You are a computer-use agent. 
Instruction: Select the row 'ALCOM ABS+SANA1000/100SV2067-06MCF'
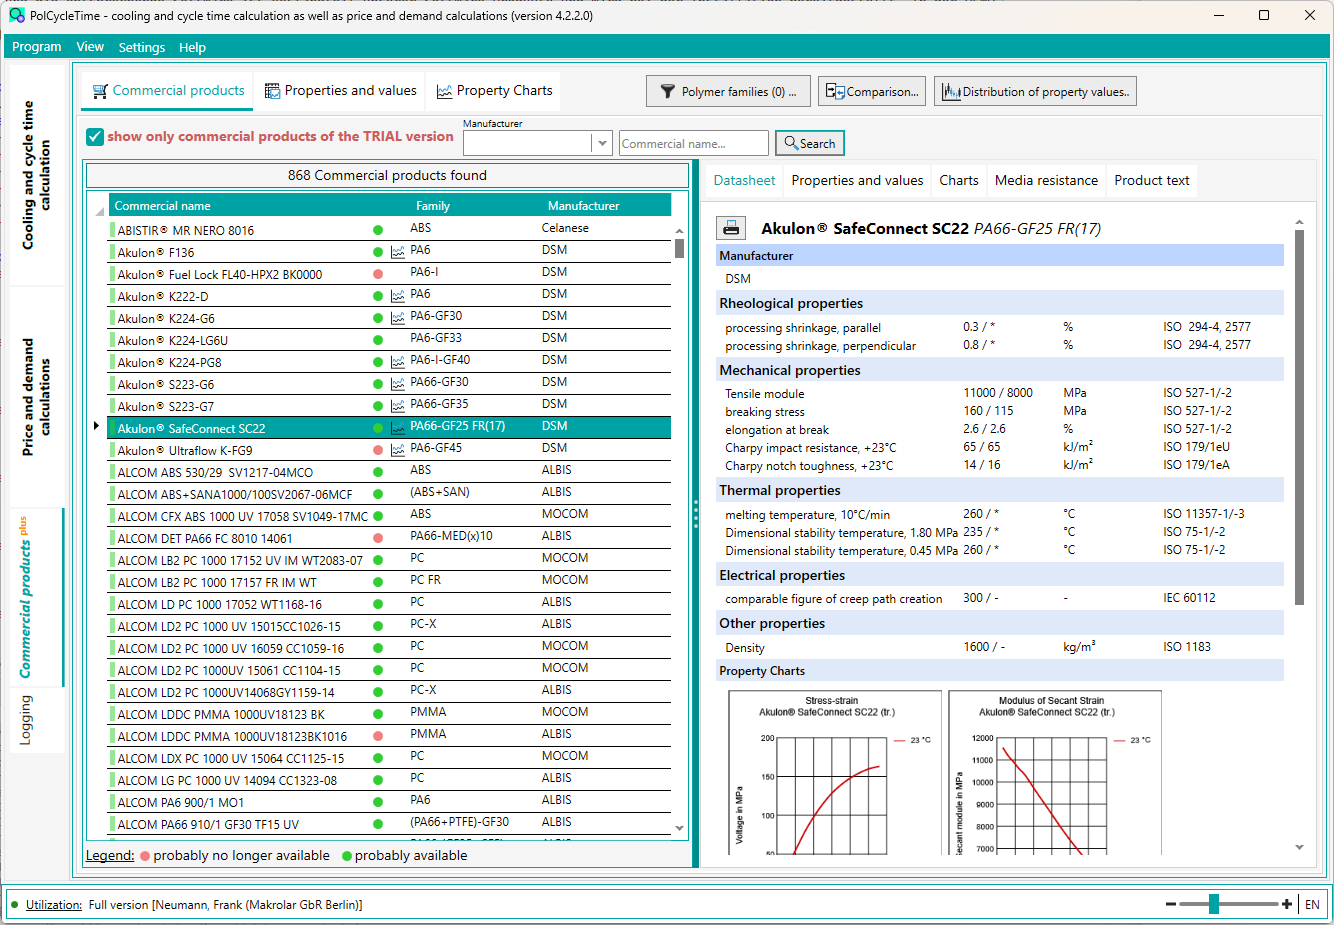389,494
